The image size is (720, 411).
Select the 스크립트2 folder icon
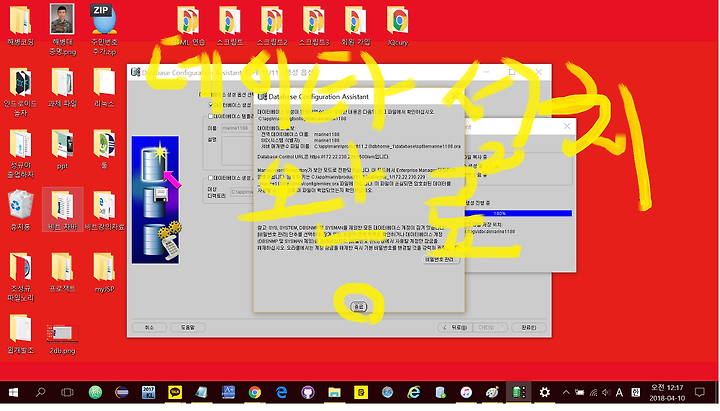272,26
